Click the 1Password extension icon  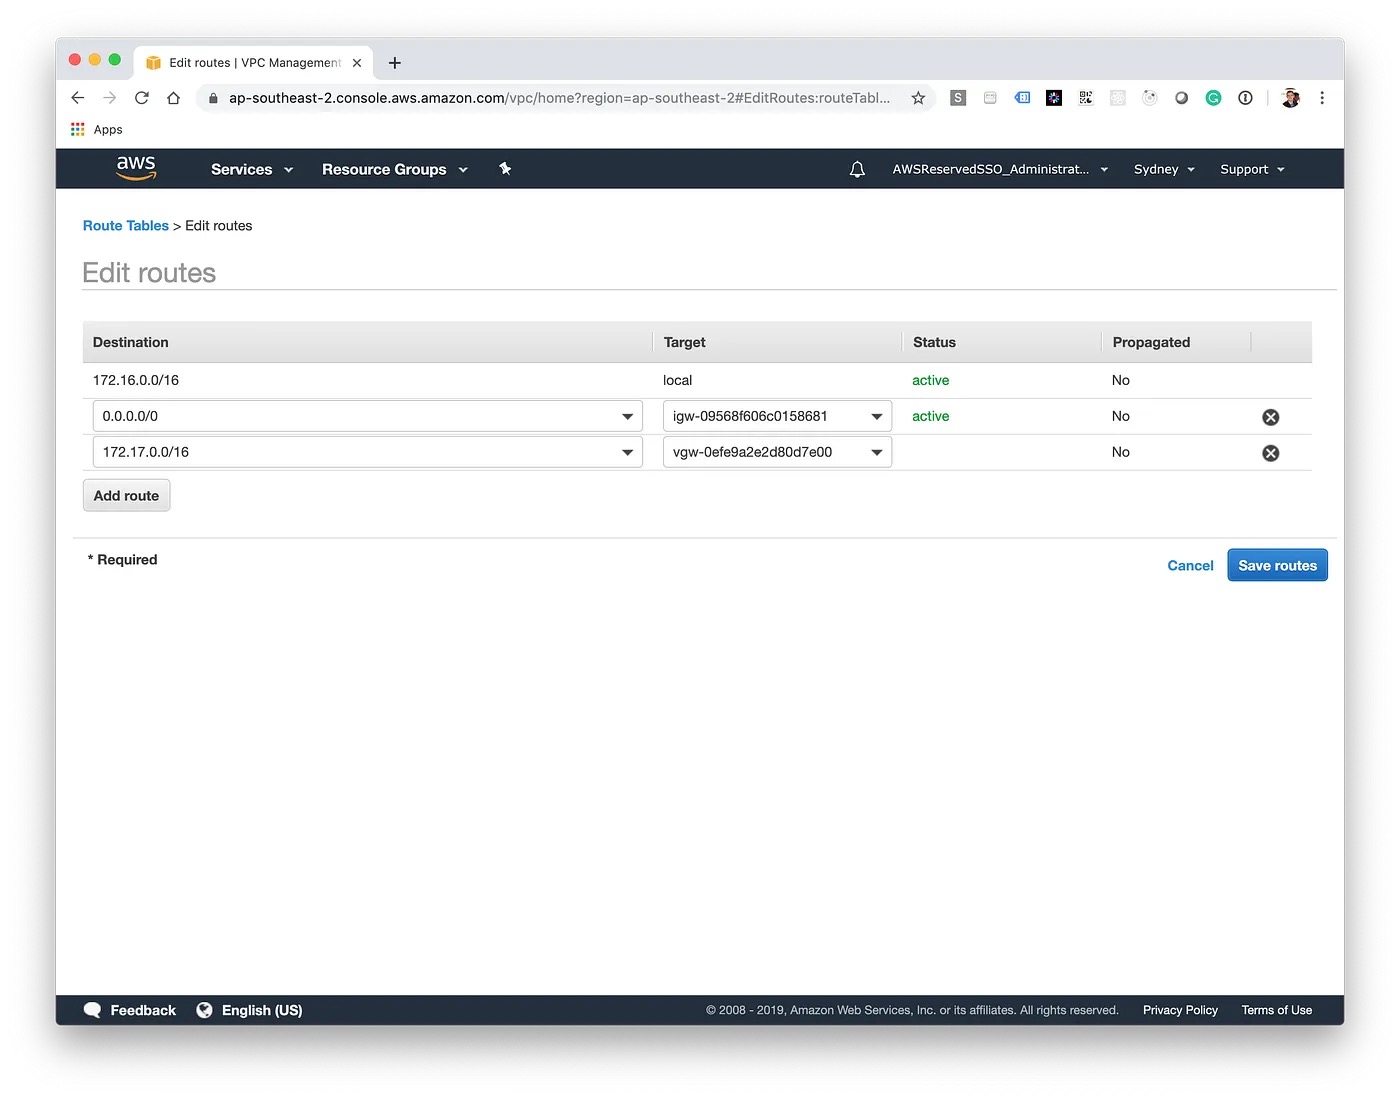[1245, 98]
